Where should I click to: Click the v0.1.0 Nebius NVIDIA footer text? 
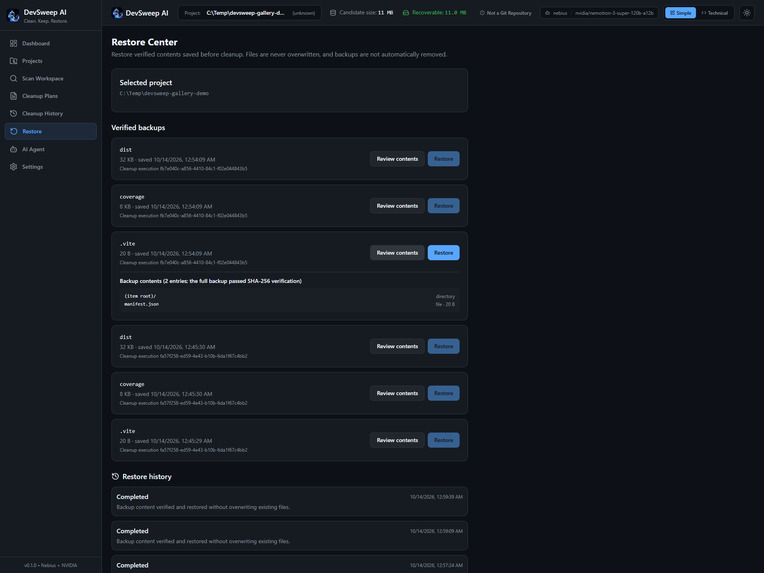coord(51,565)
